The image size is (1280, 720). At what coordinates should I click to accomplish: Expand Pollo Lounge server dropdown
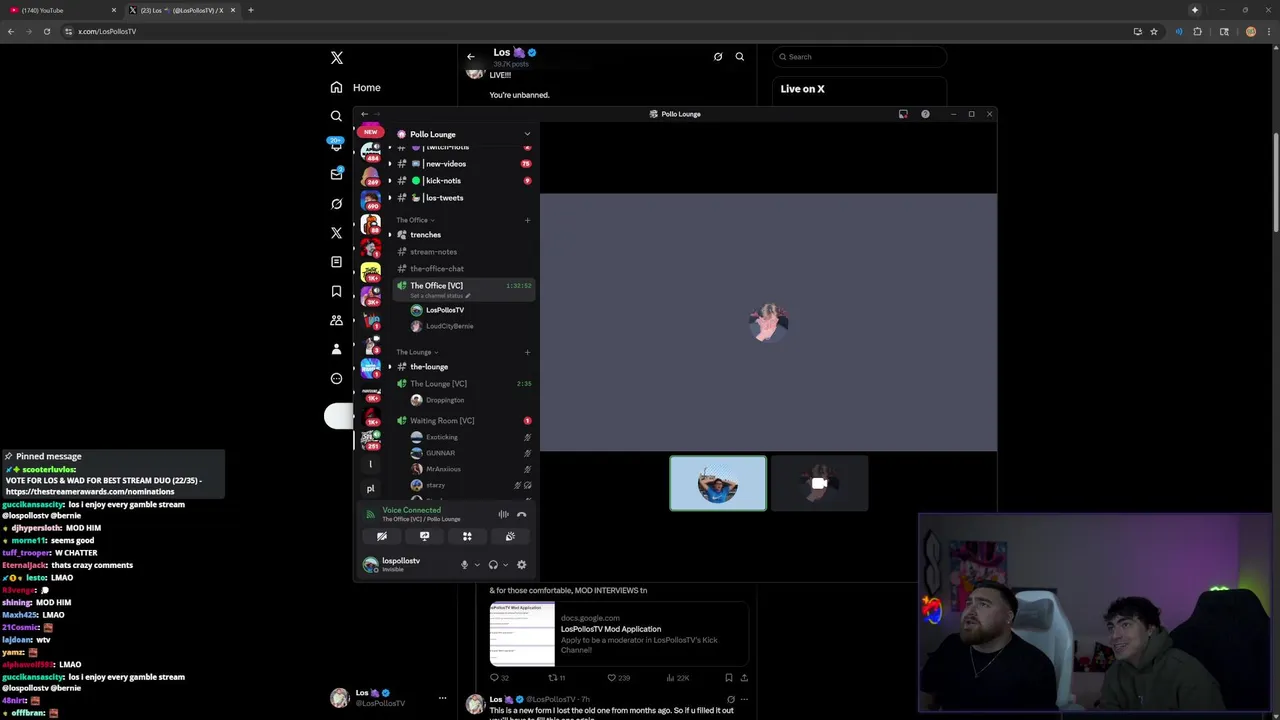click(x=527, y=134)
